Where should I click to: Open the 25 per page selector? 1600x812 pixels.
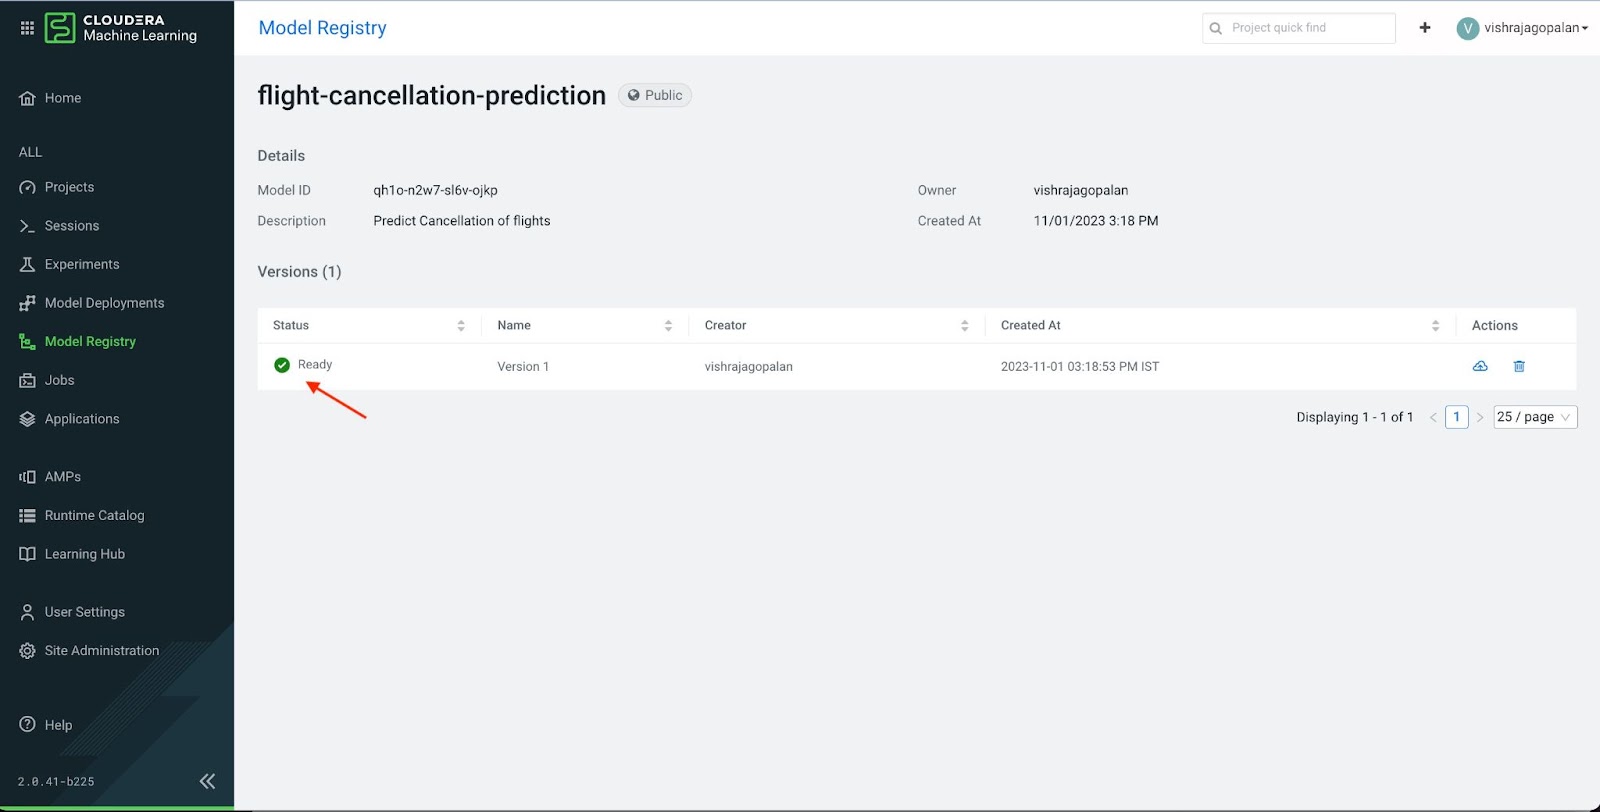[x=1533, y=416]
